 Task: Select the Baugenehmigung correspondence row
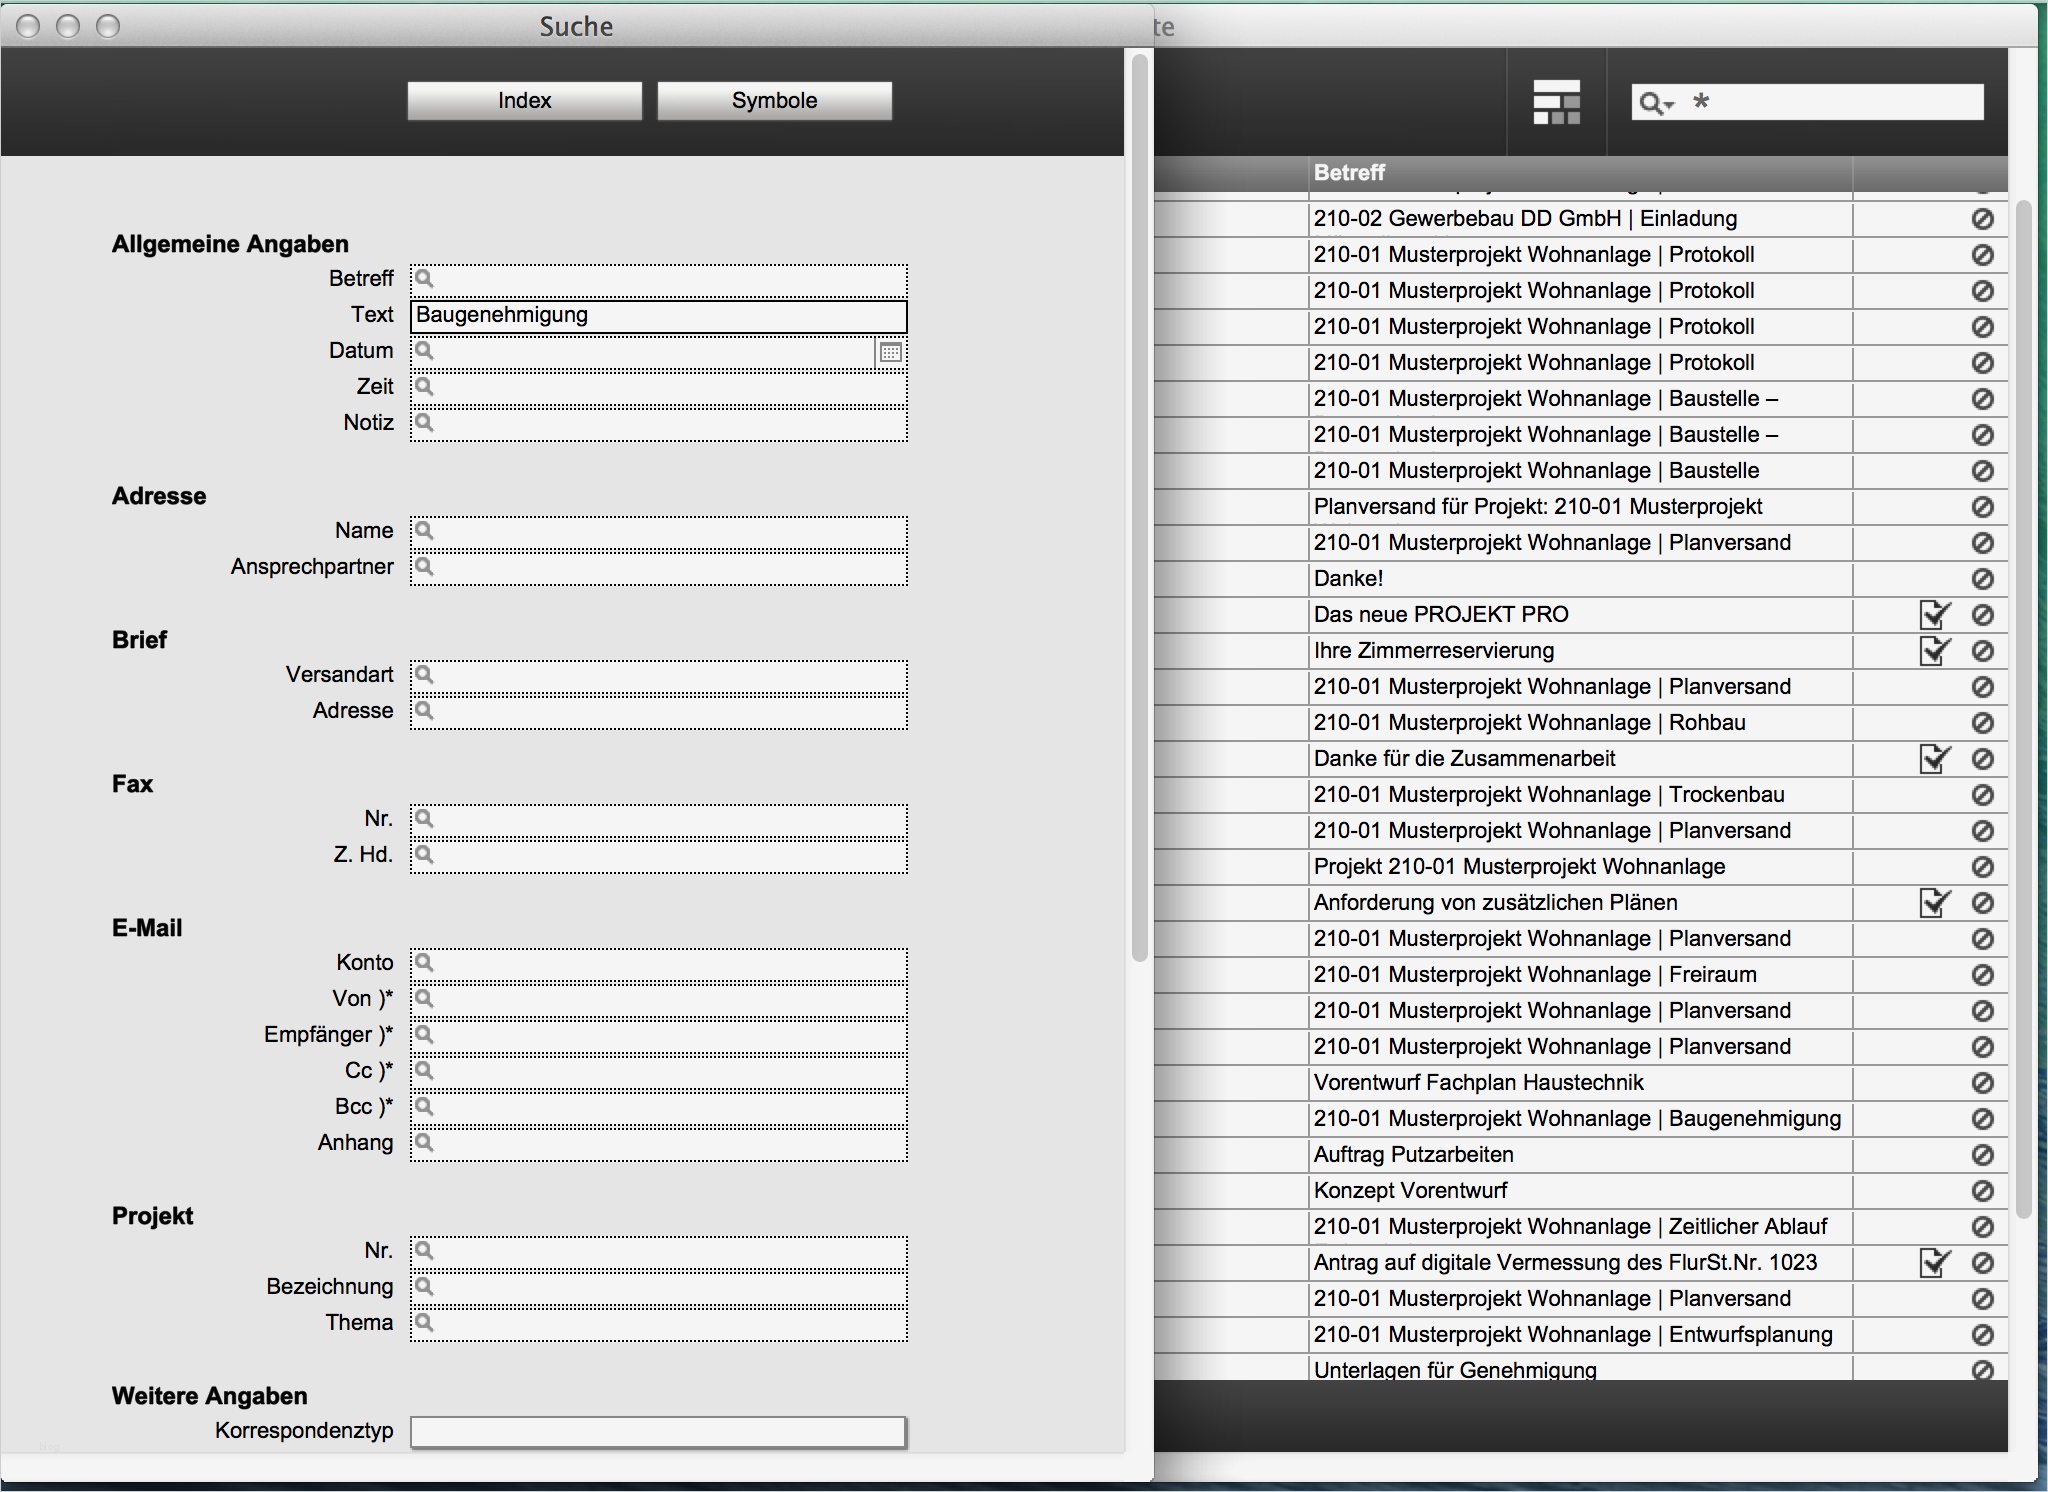coord(1578,1119)
